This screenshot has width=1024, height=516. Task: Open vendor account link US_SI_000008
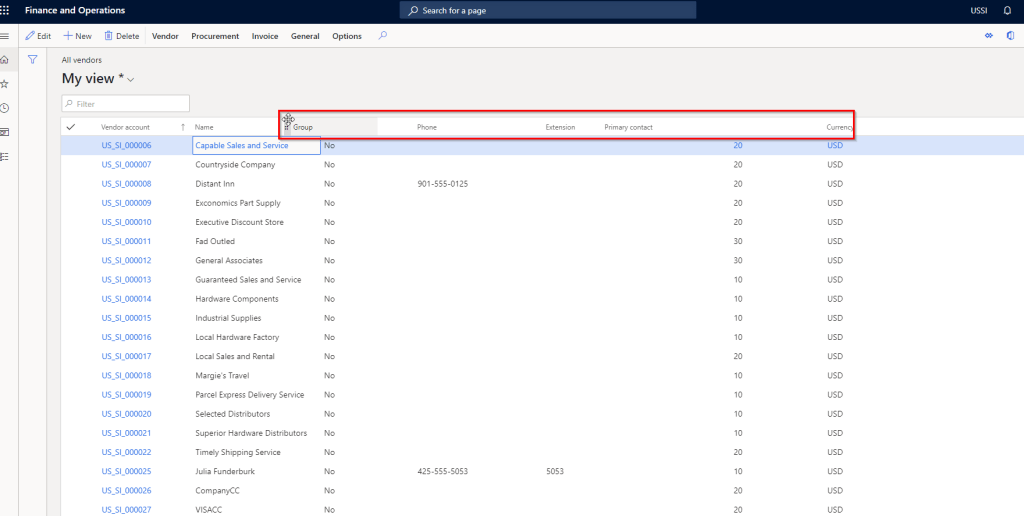pos(126,184)
